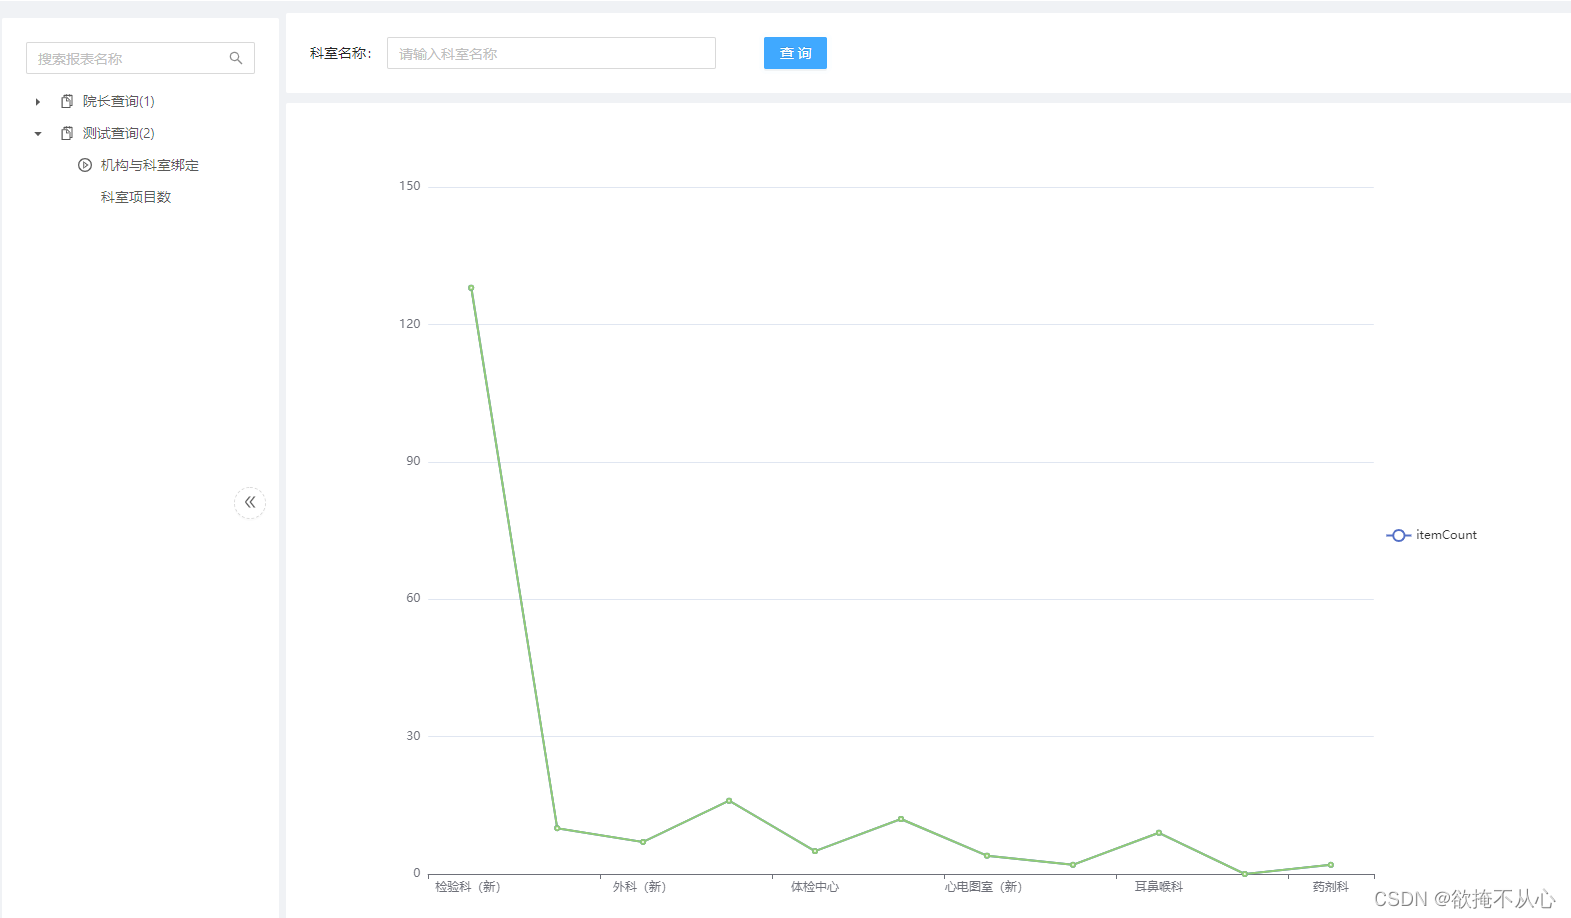1571x918 pixels.
Task: Click the 科室名称 input field
Action: pyautogui.click(x=551, y=53)
